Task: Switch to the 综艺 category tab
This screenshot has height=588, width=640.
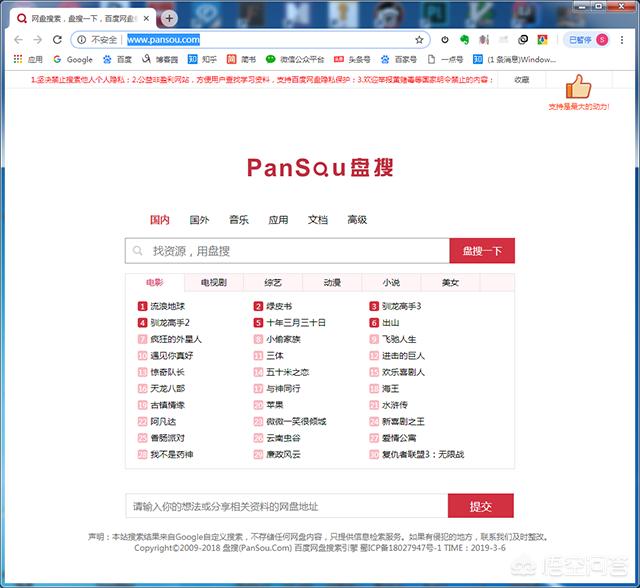Action: 273,282
